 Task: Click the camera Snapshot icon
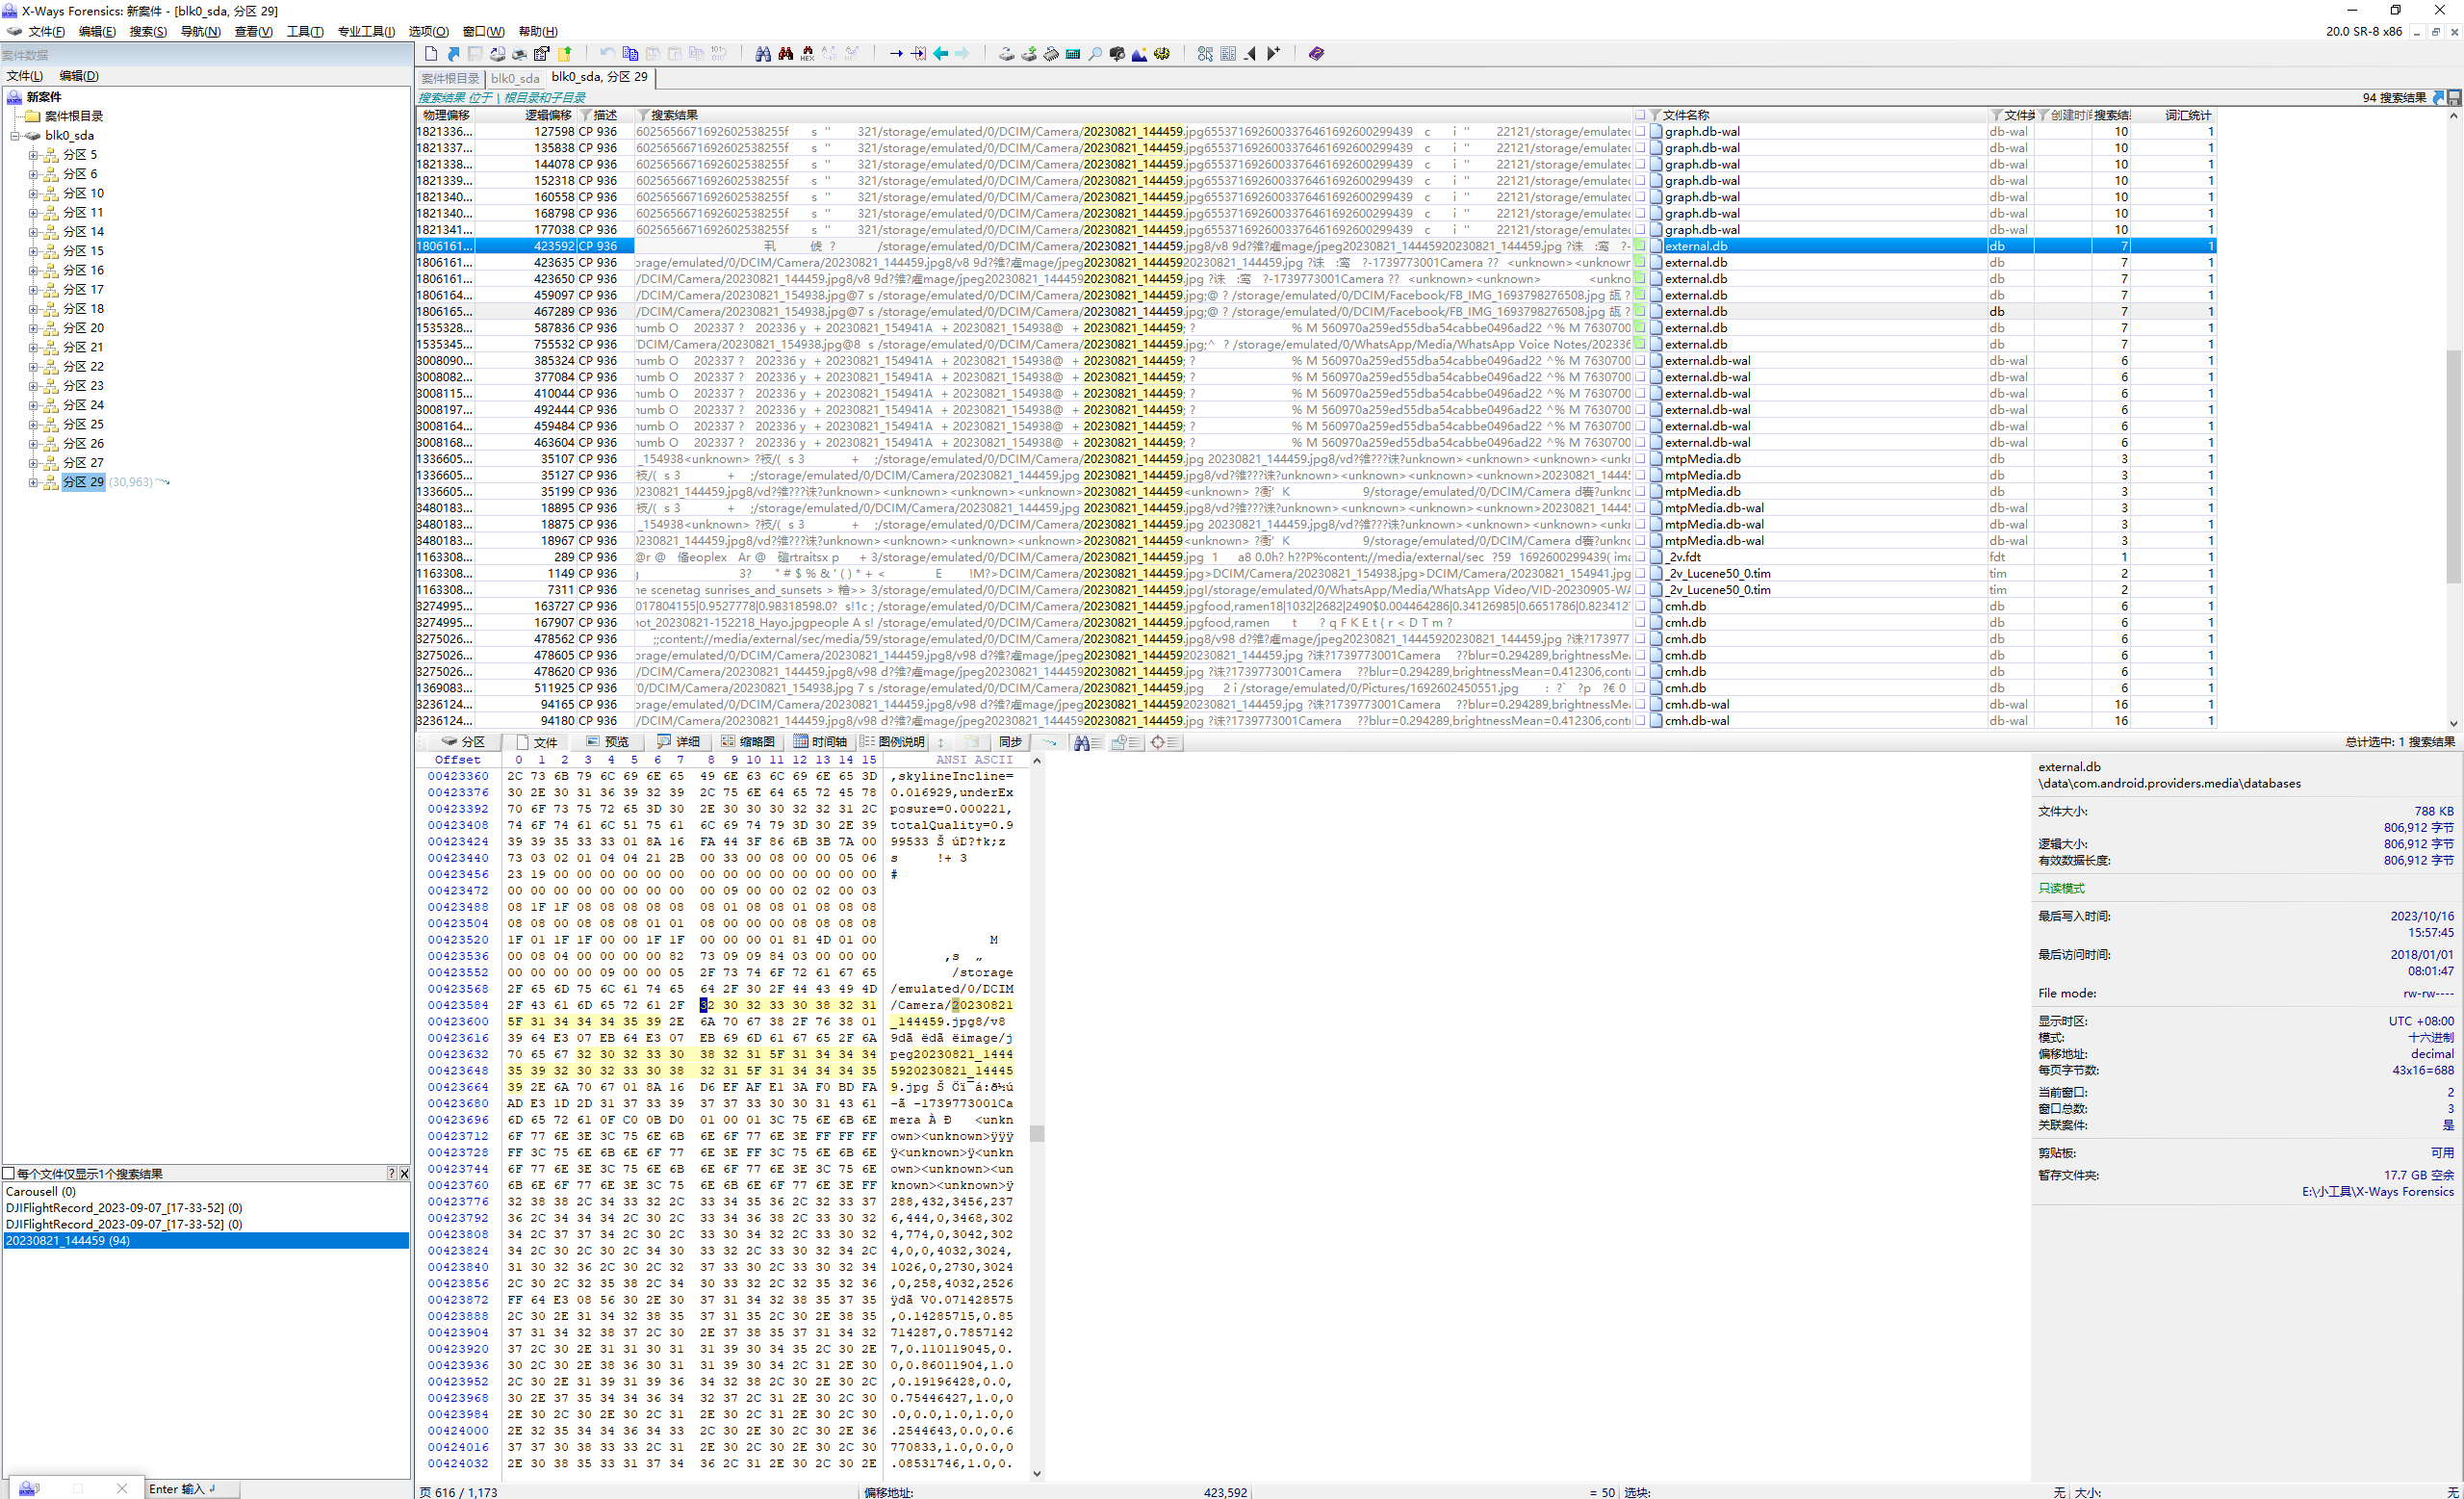1117,54
